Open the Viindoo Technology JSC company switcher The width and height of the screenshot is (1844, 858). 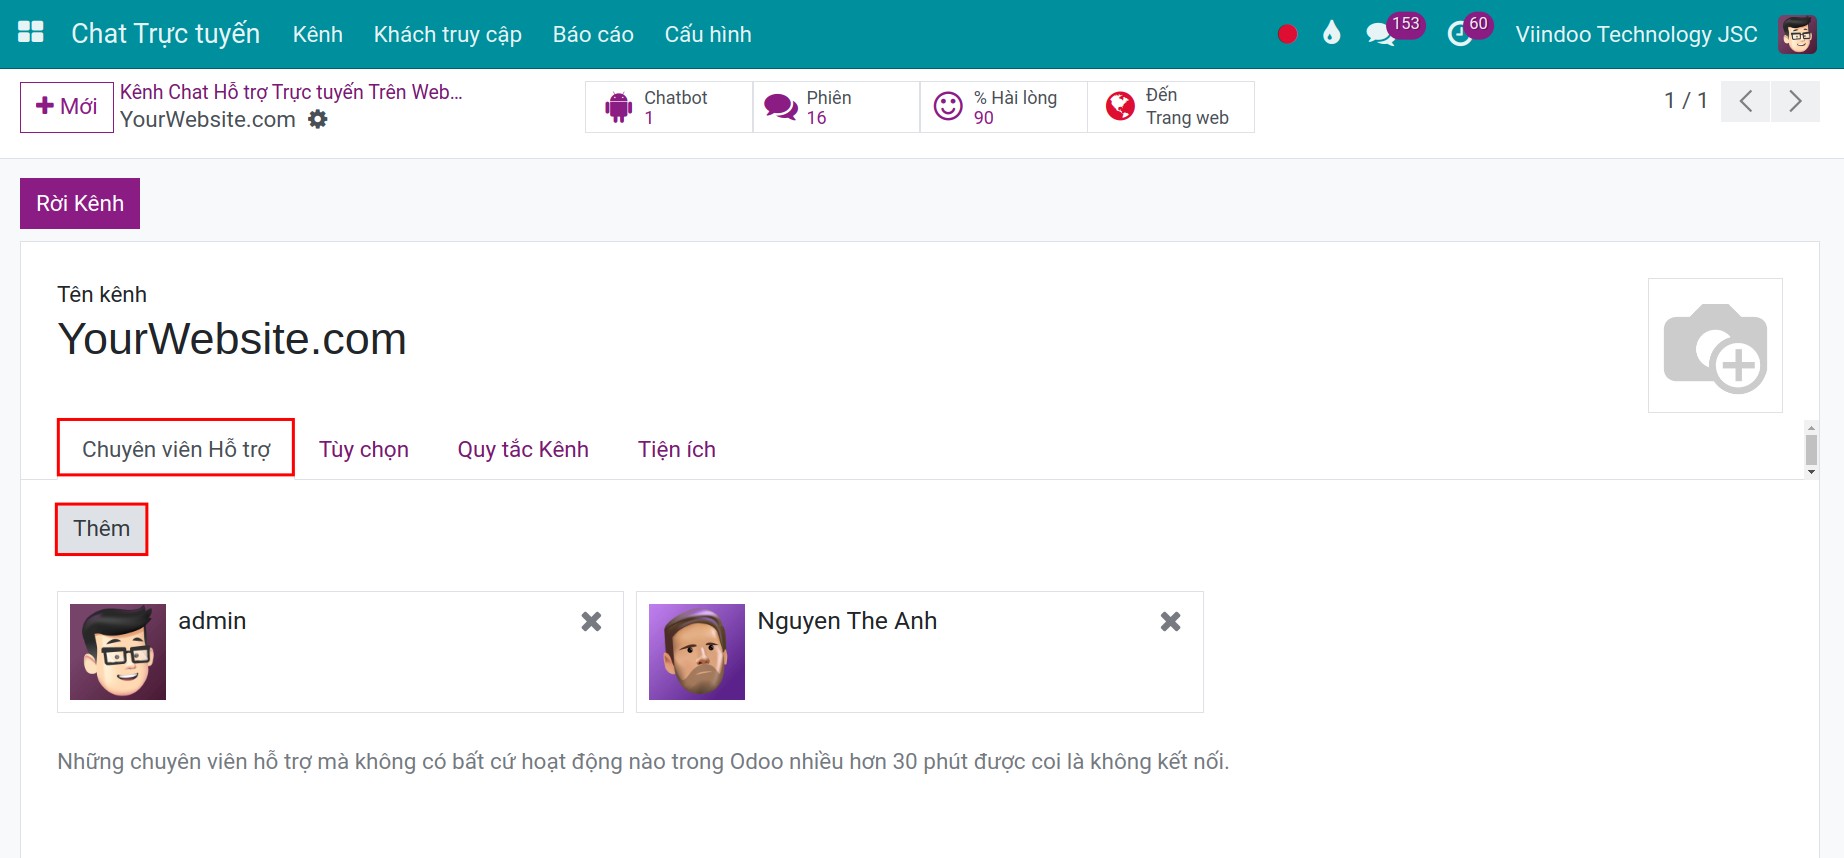tap(1636, 34)
